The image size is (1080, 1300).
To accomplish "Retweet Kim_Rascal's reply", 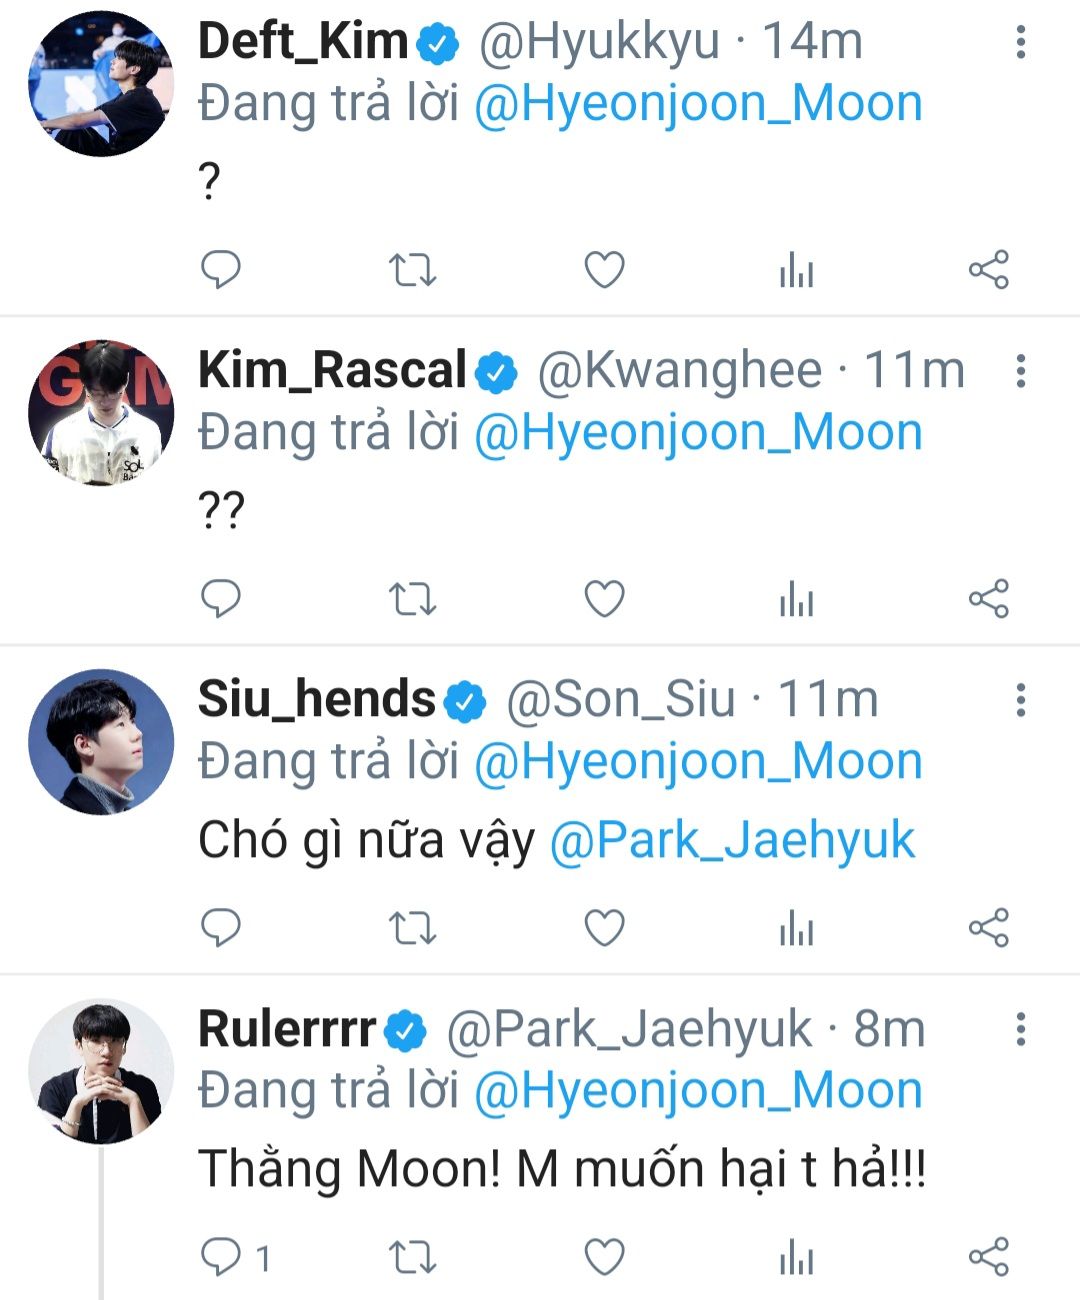I will (x=412, y=599).
